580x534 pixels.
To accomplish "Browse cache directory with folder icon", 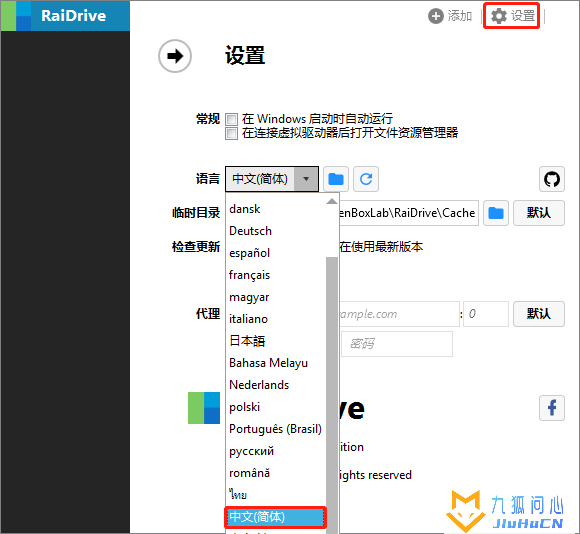I will point(496,213).
